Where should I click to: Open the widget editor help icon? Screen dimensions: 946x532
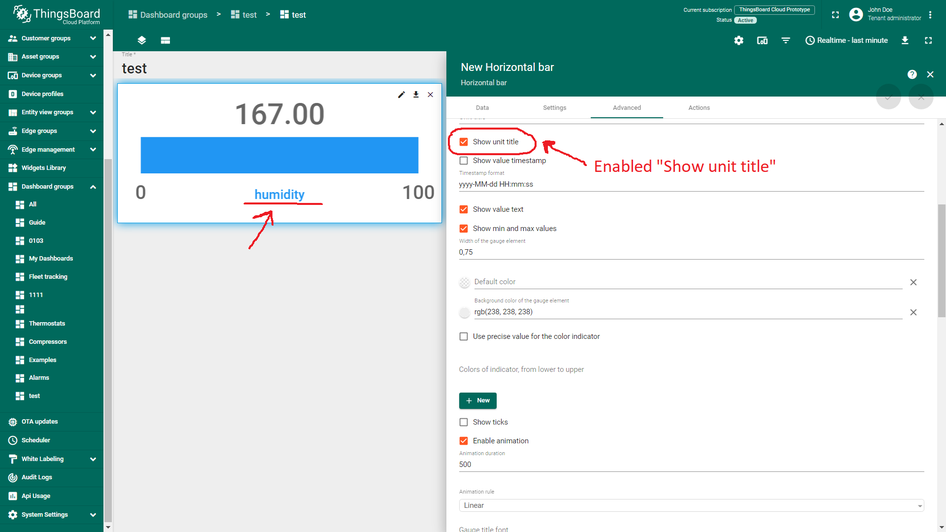912,74
